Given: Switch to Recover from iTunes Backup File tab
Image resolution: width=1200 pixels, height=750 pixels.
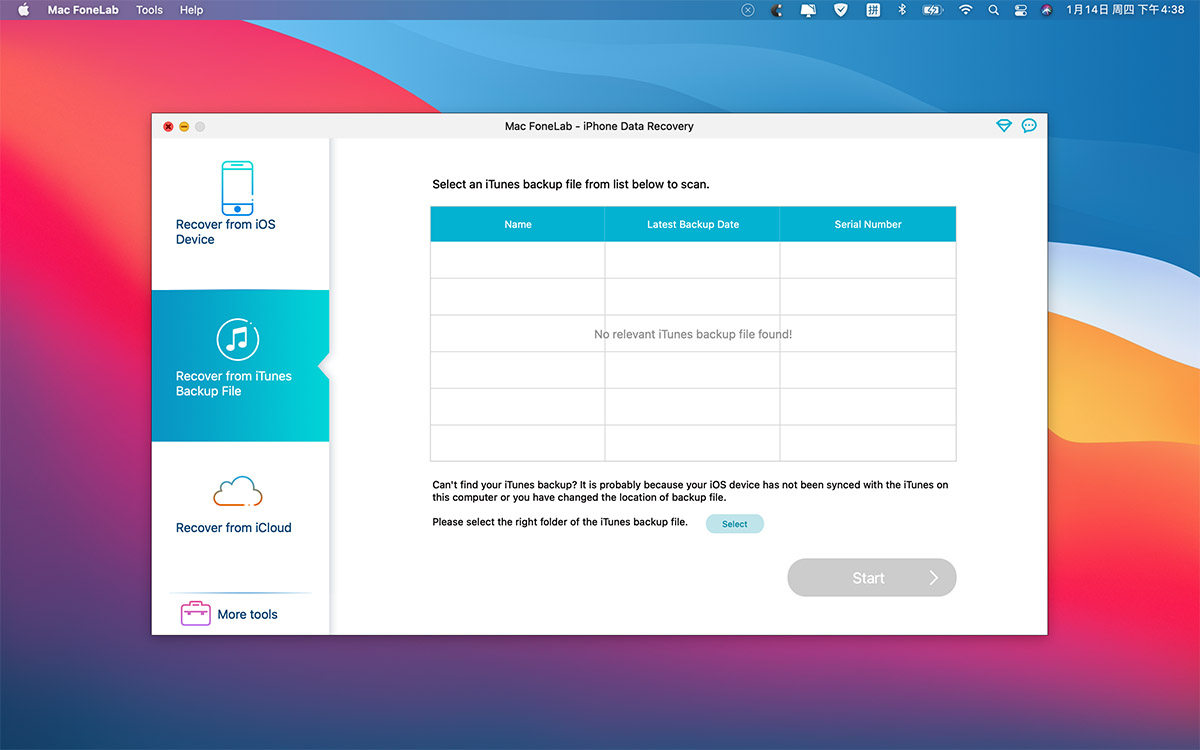Looking at the screenshot, I should (x=240, y=366).
